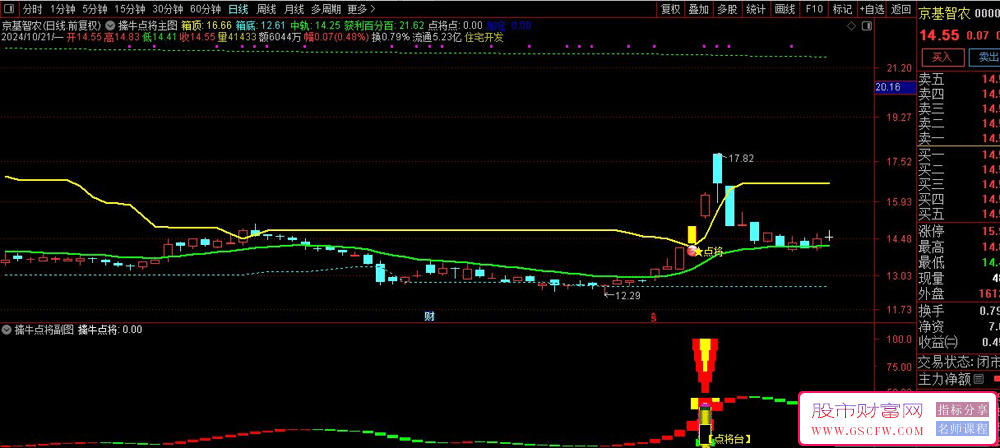Click the 主力净额 label
Viewport: 1000px width, 448px height.
(944, 379)
